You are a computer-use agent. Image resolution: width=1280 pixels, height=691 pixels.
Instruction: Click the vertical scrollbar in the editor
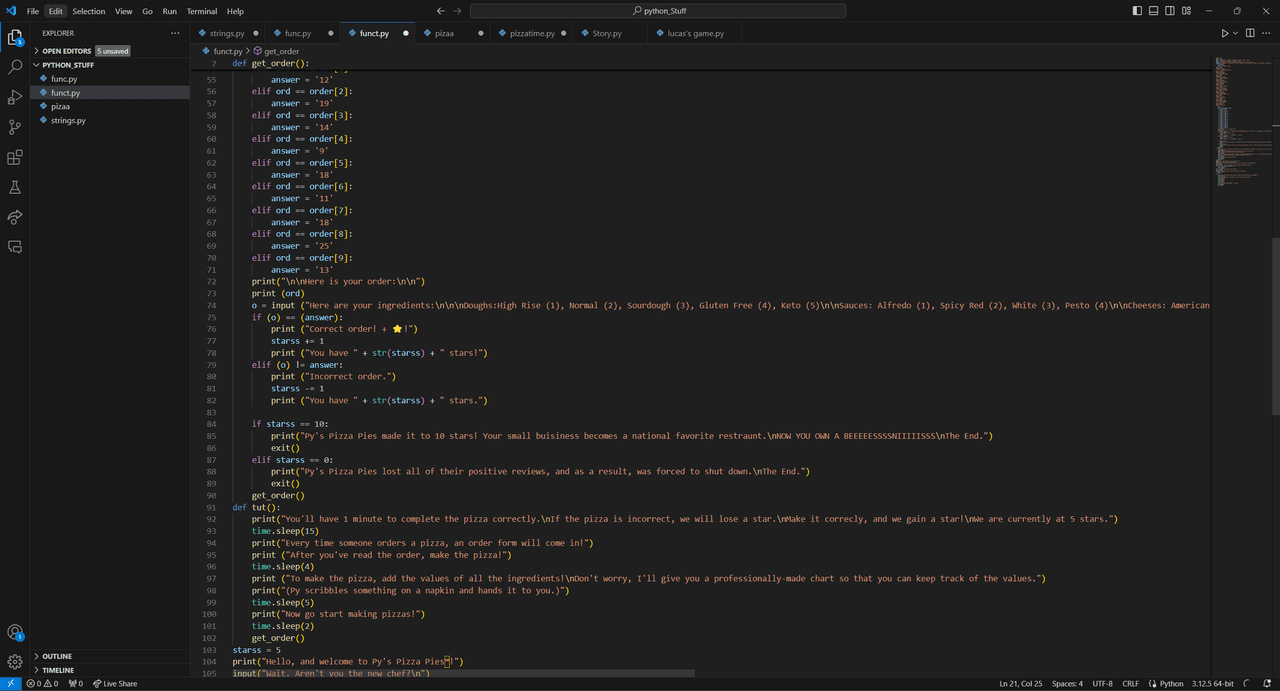click(x=1276, y=325)
